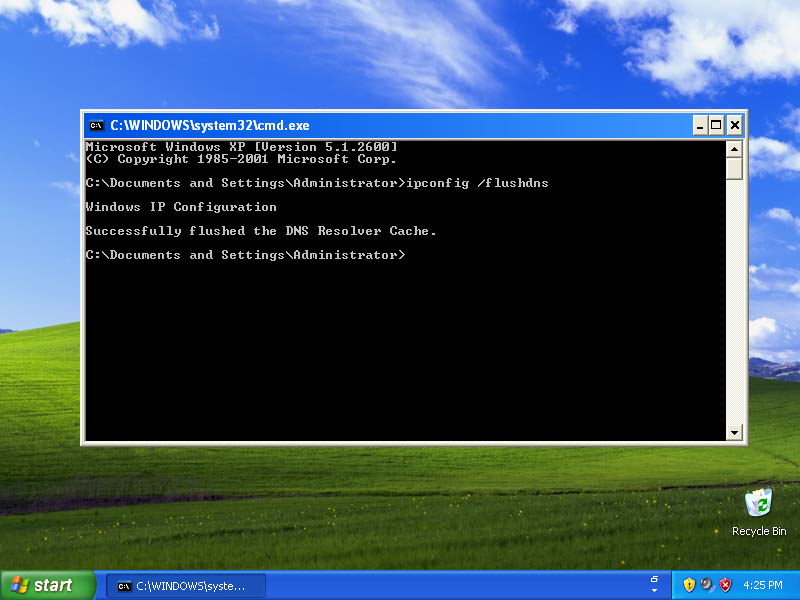Click the console vertical scrollbar thumb
Viewport: 800px width, 600px height.
pyautogui.click(x=734, y=168)
